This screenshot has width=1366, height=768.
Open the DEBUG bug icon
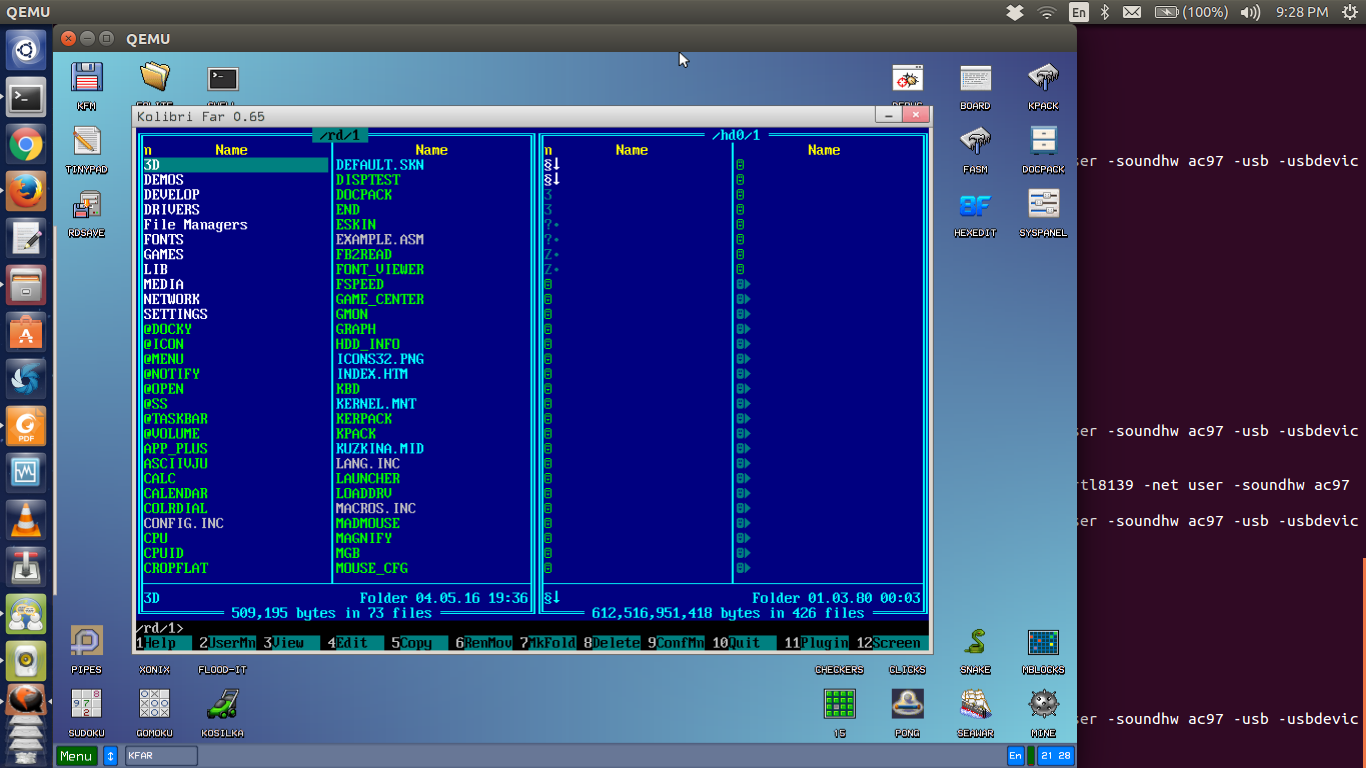pos(907,78)
